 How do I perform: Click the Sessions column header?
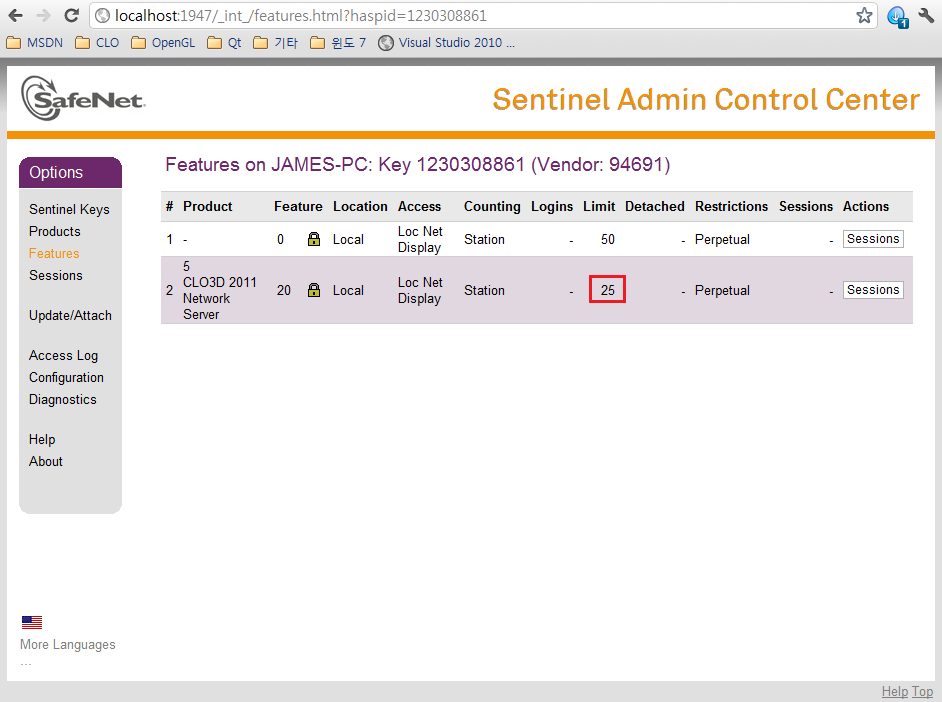pos(806,207)
